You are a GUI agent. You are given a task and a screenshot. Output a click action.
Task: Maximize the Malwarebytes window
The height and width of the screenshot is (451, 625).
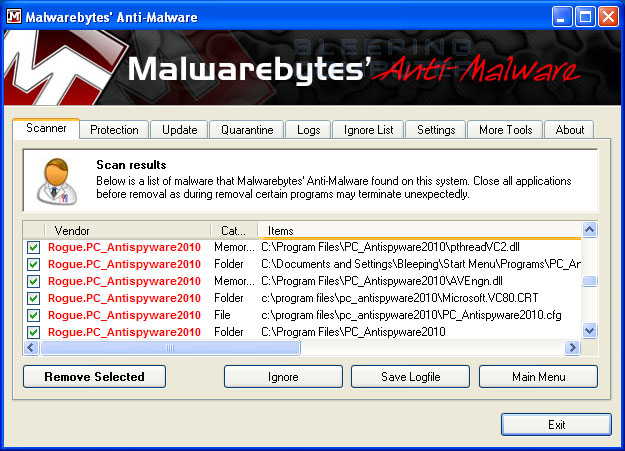click(x=585, y=17)
